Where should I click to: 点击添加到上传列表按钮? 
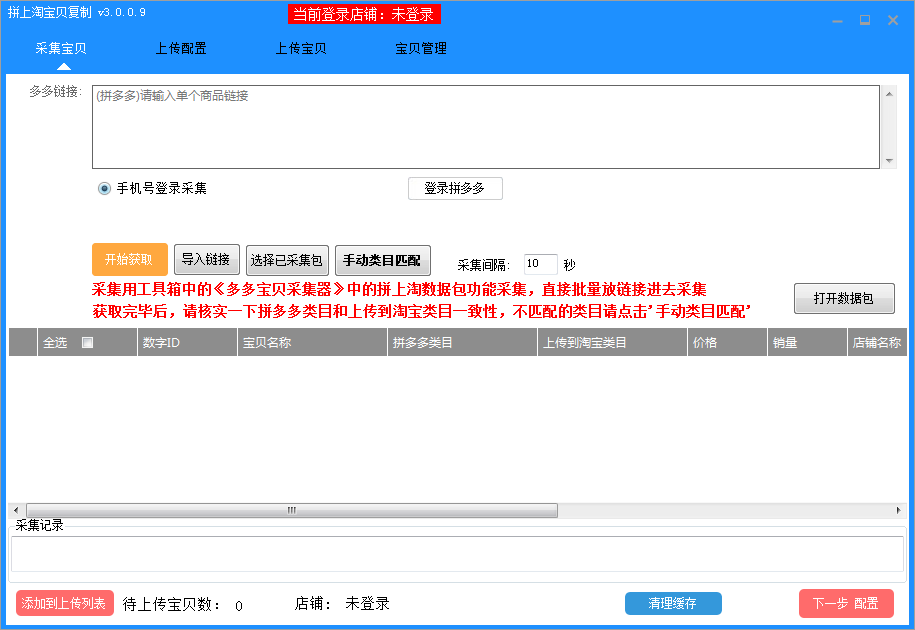[64, 603]
